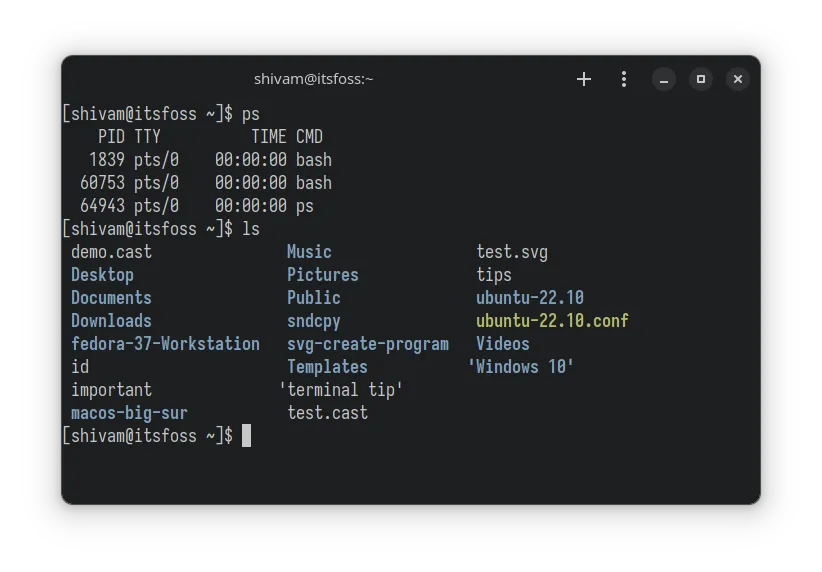
Task: Click the macos-big-sur directory entry
Action: coord(129,413)
